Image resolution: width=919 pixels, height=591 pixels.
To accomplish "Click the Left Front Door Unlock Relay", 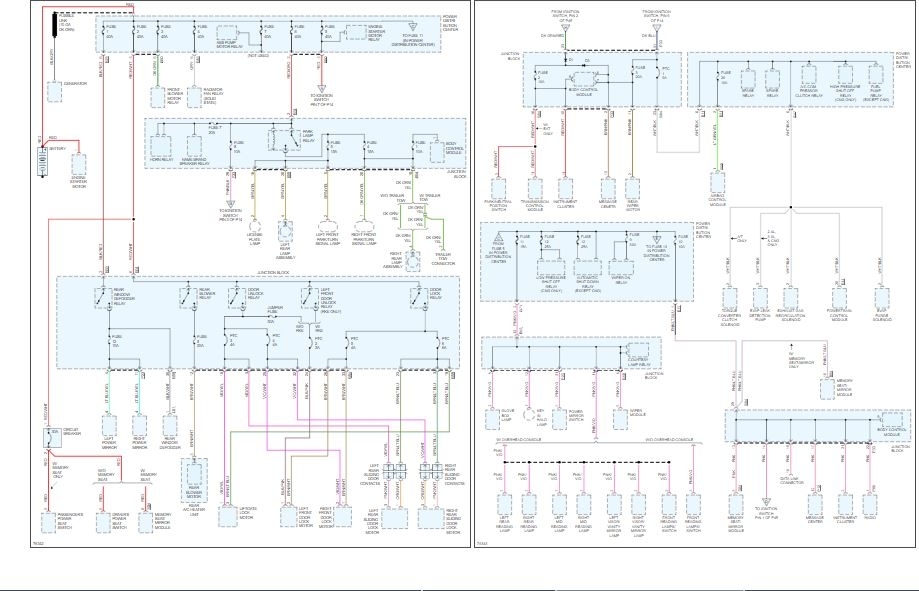I will click(310, 298).
